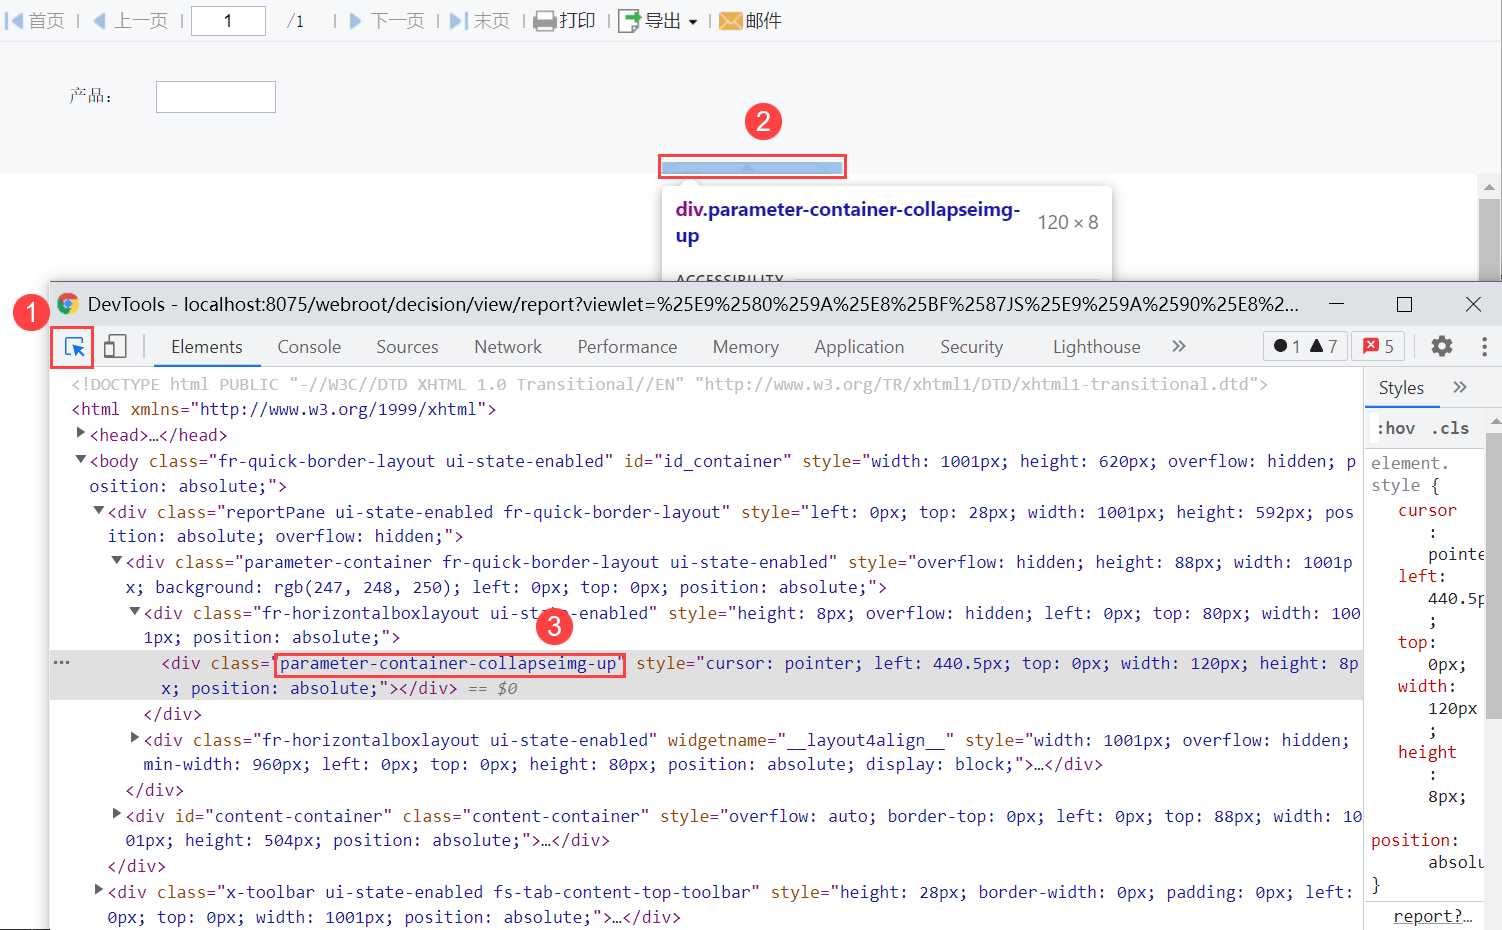The height and width of the screenshot is (930, 1502).
Task: Jump to the last page (末页)
Action: [x=480, y=21]
